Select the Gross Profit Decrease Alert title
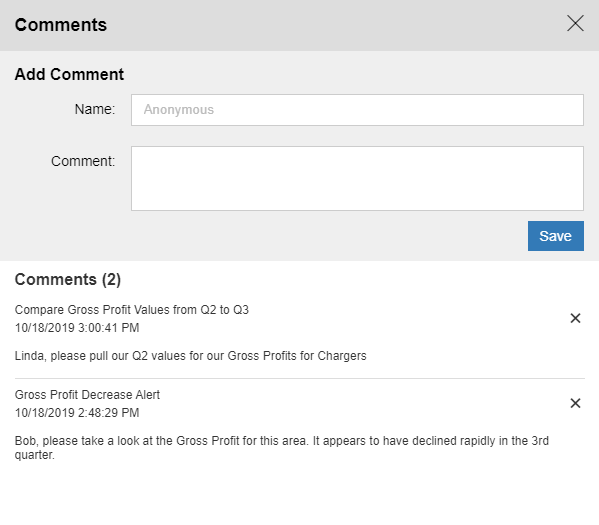Image resolution: width=599 pixels, height=525 pixels. point(87,395)
